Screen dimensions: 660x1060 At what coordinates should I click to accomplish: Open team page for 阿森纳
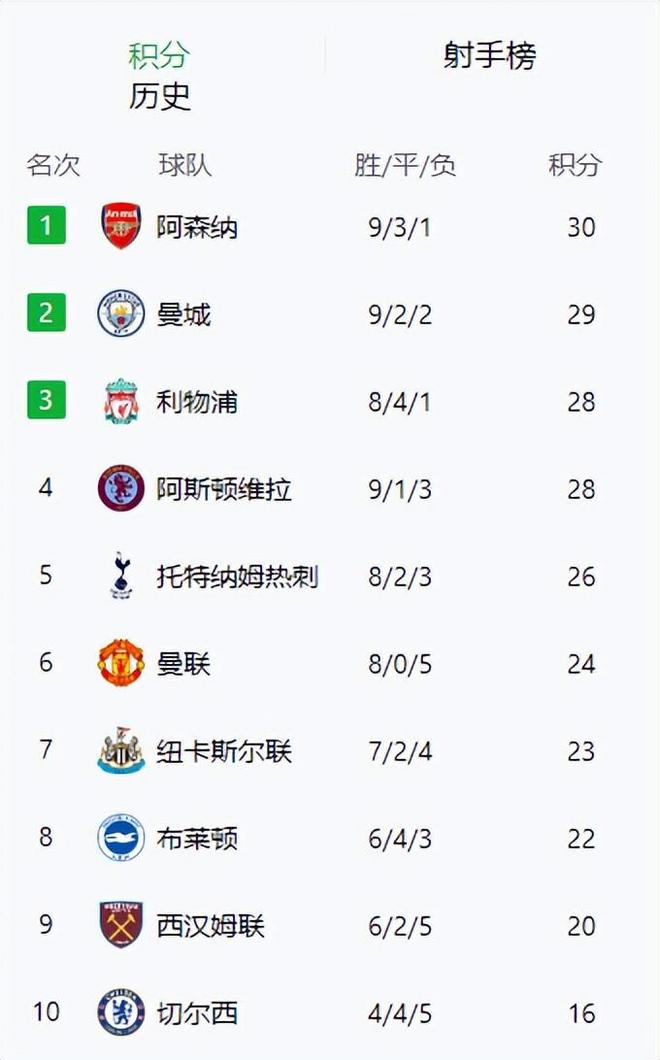coord(197,228)
